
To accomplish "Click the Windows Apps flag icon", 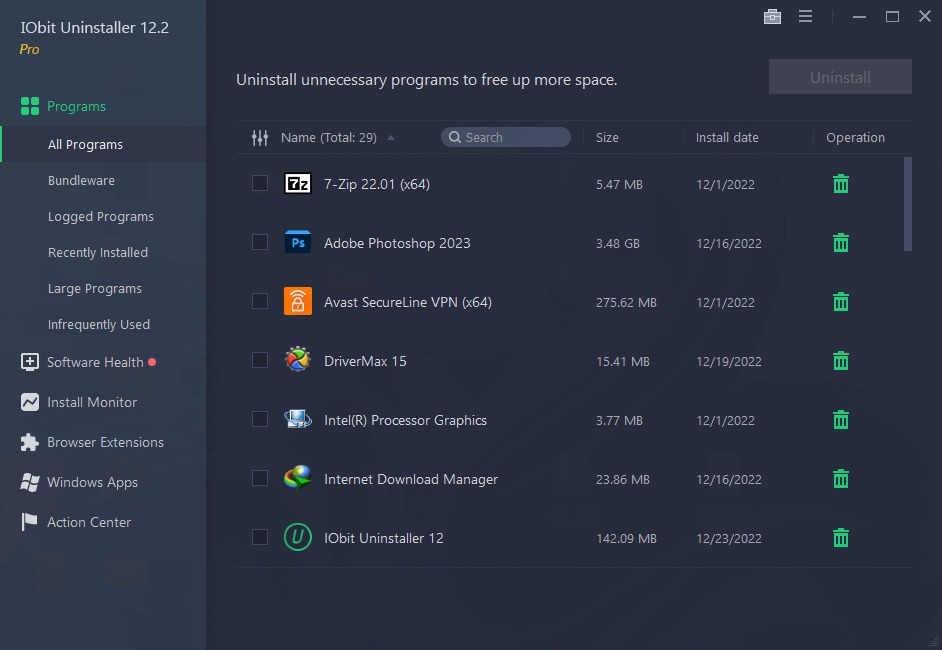I will pyautogui.click(x=29, y=482).
